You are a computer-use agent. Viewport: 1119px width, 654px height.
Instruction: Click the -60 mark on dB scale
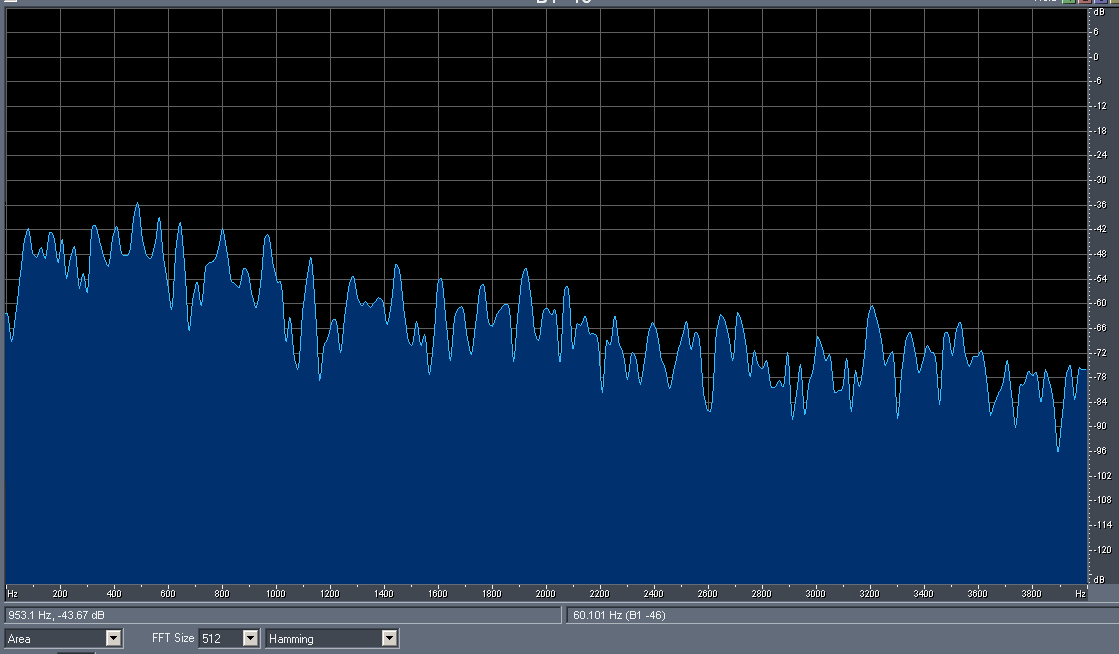(x=1100, y=303)
